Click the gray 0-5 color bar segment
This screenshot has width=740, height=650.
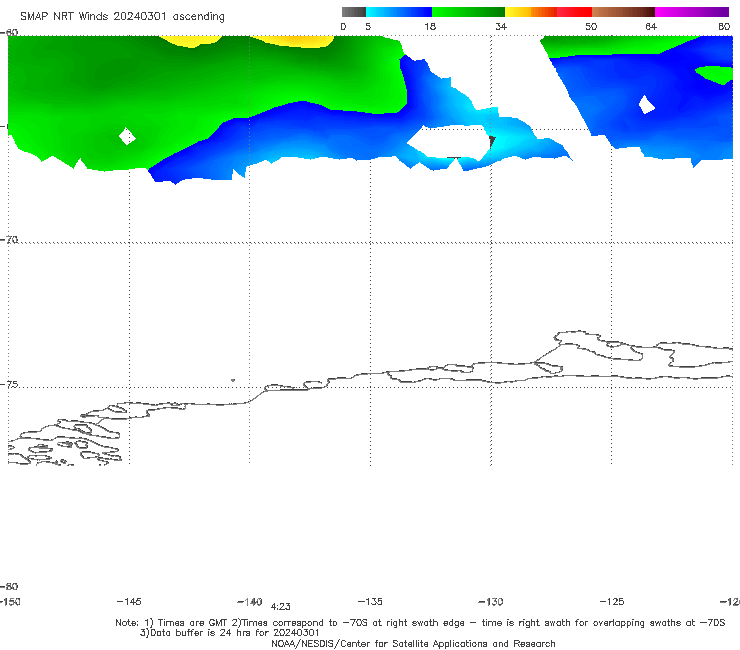[353, 12]
